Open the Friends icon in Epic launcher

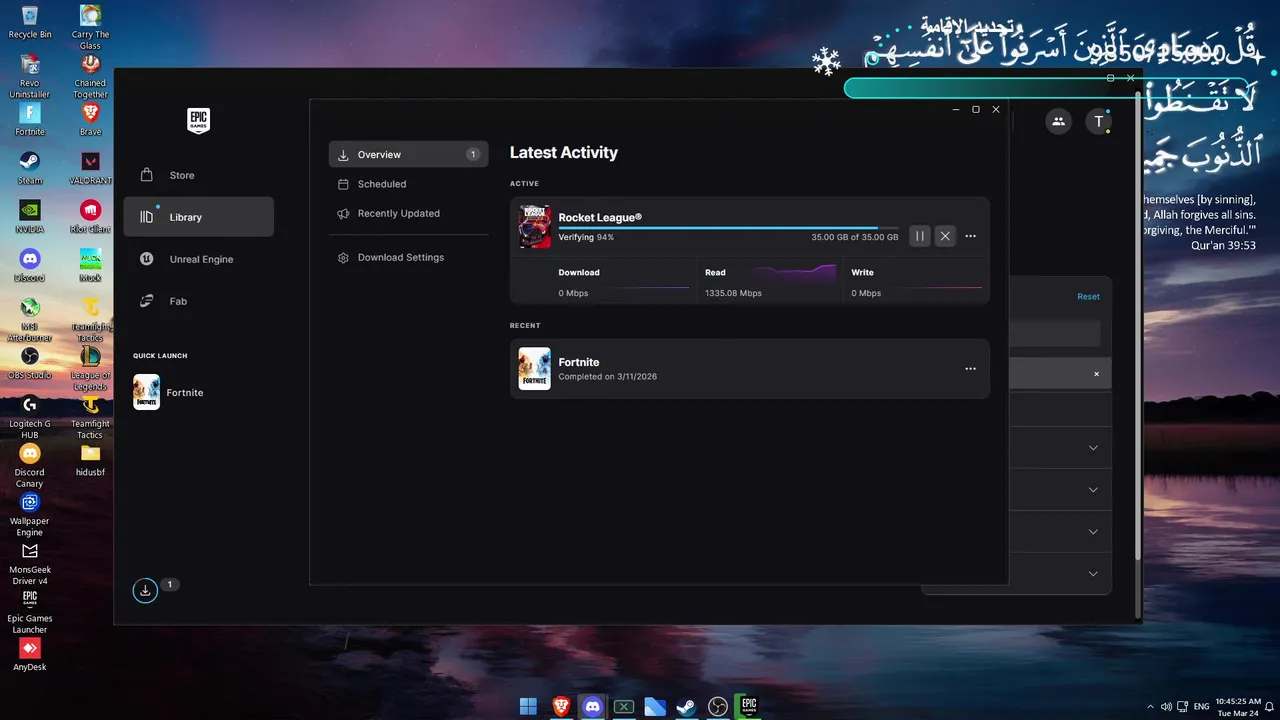1058,122
